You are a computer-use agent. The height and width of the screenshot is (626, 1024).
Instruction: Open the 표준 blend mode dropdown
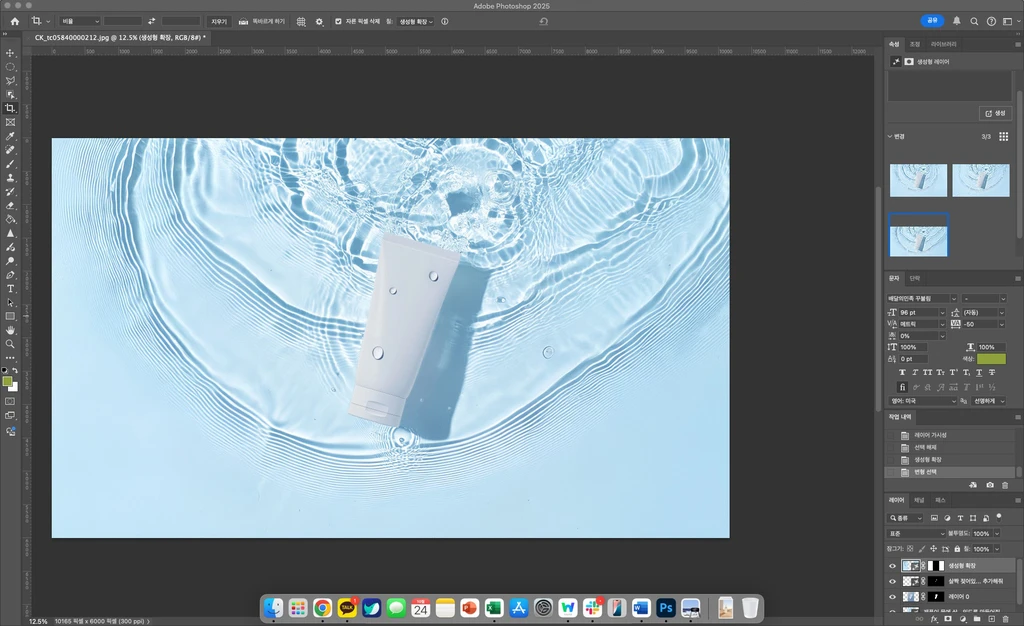click(916, 533)
